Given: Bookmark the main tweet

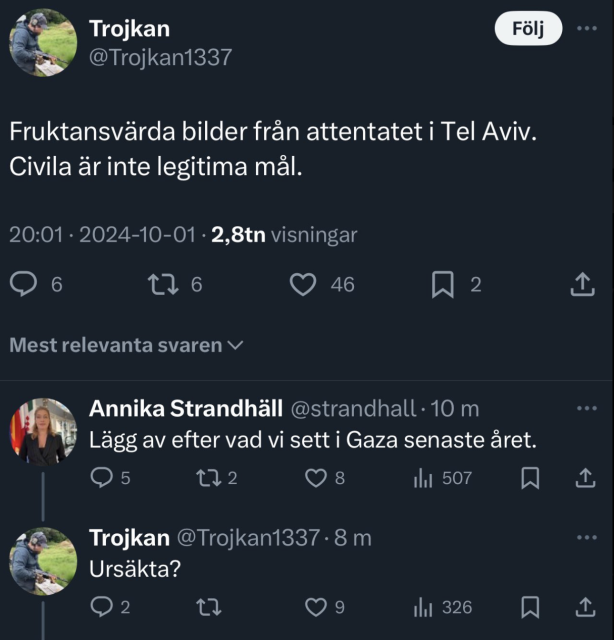Looking at the screenshot, I should [x=443, y=285].
